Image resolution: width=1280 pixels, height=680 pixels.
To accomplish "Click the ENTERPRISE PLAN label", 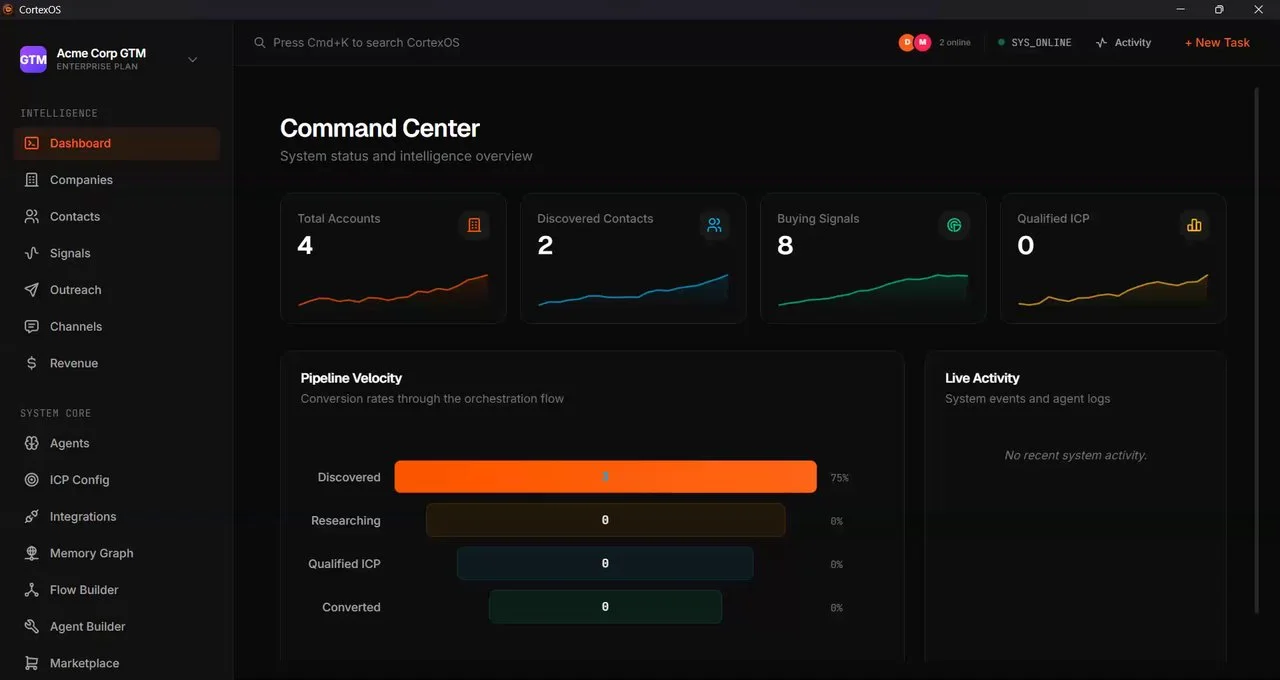I will tap(97, 67).
